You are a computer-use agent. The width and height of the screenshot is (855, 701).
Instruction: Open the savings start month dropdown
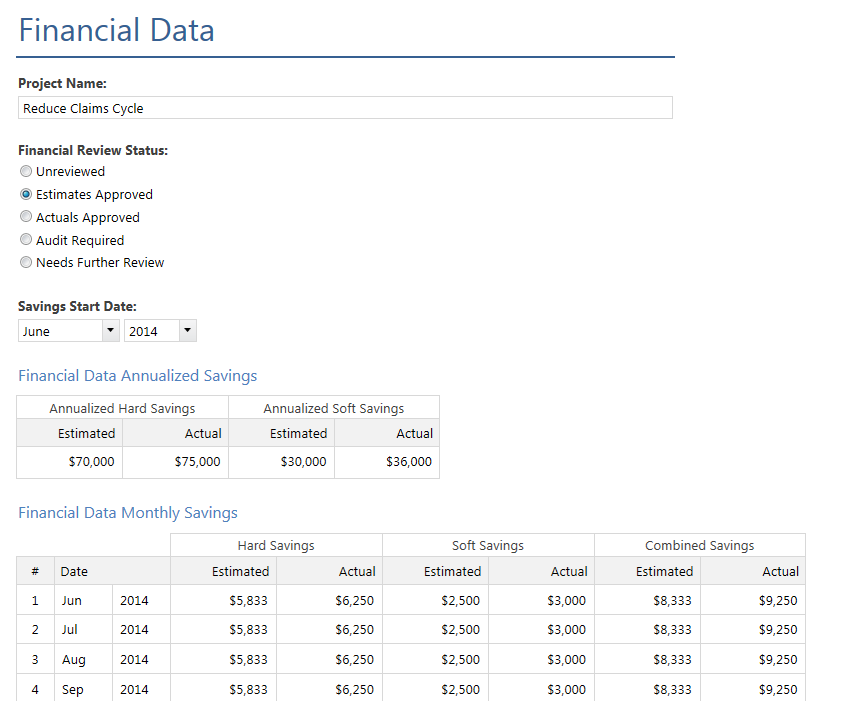coord(68,331)
